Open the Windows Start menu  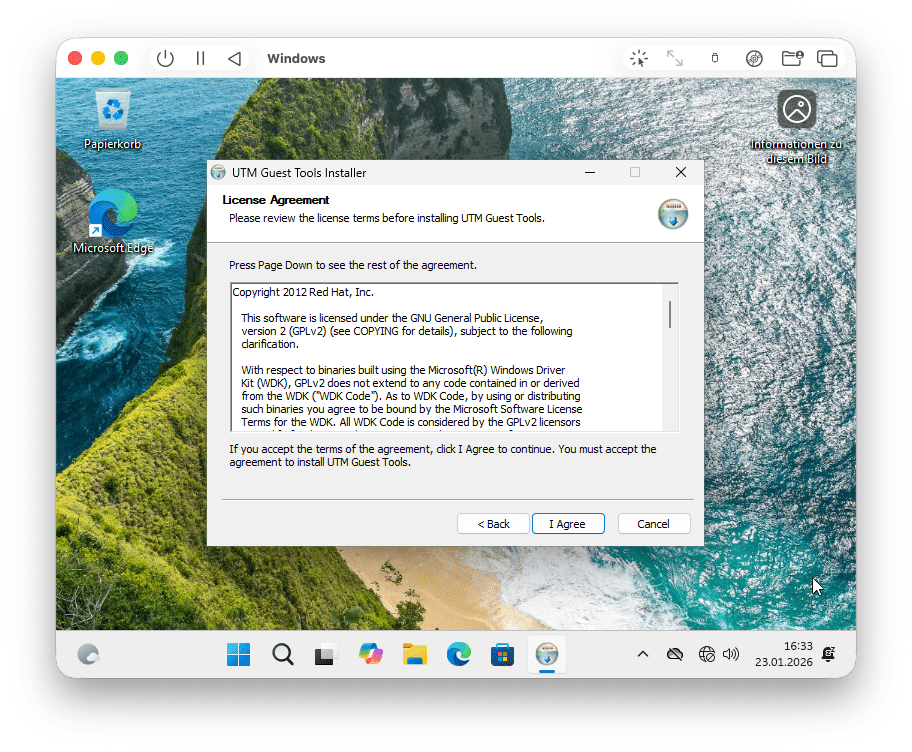click(239, 655)
